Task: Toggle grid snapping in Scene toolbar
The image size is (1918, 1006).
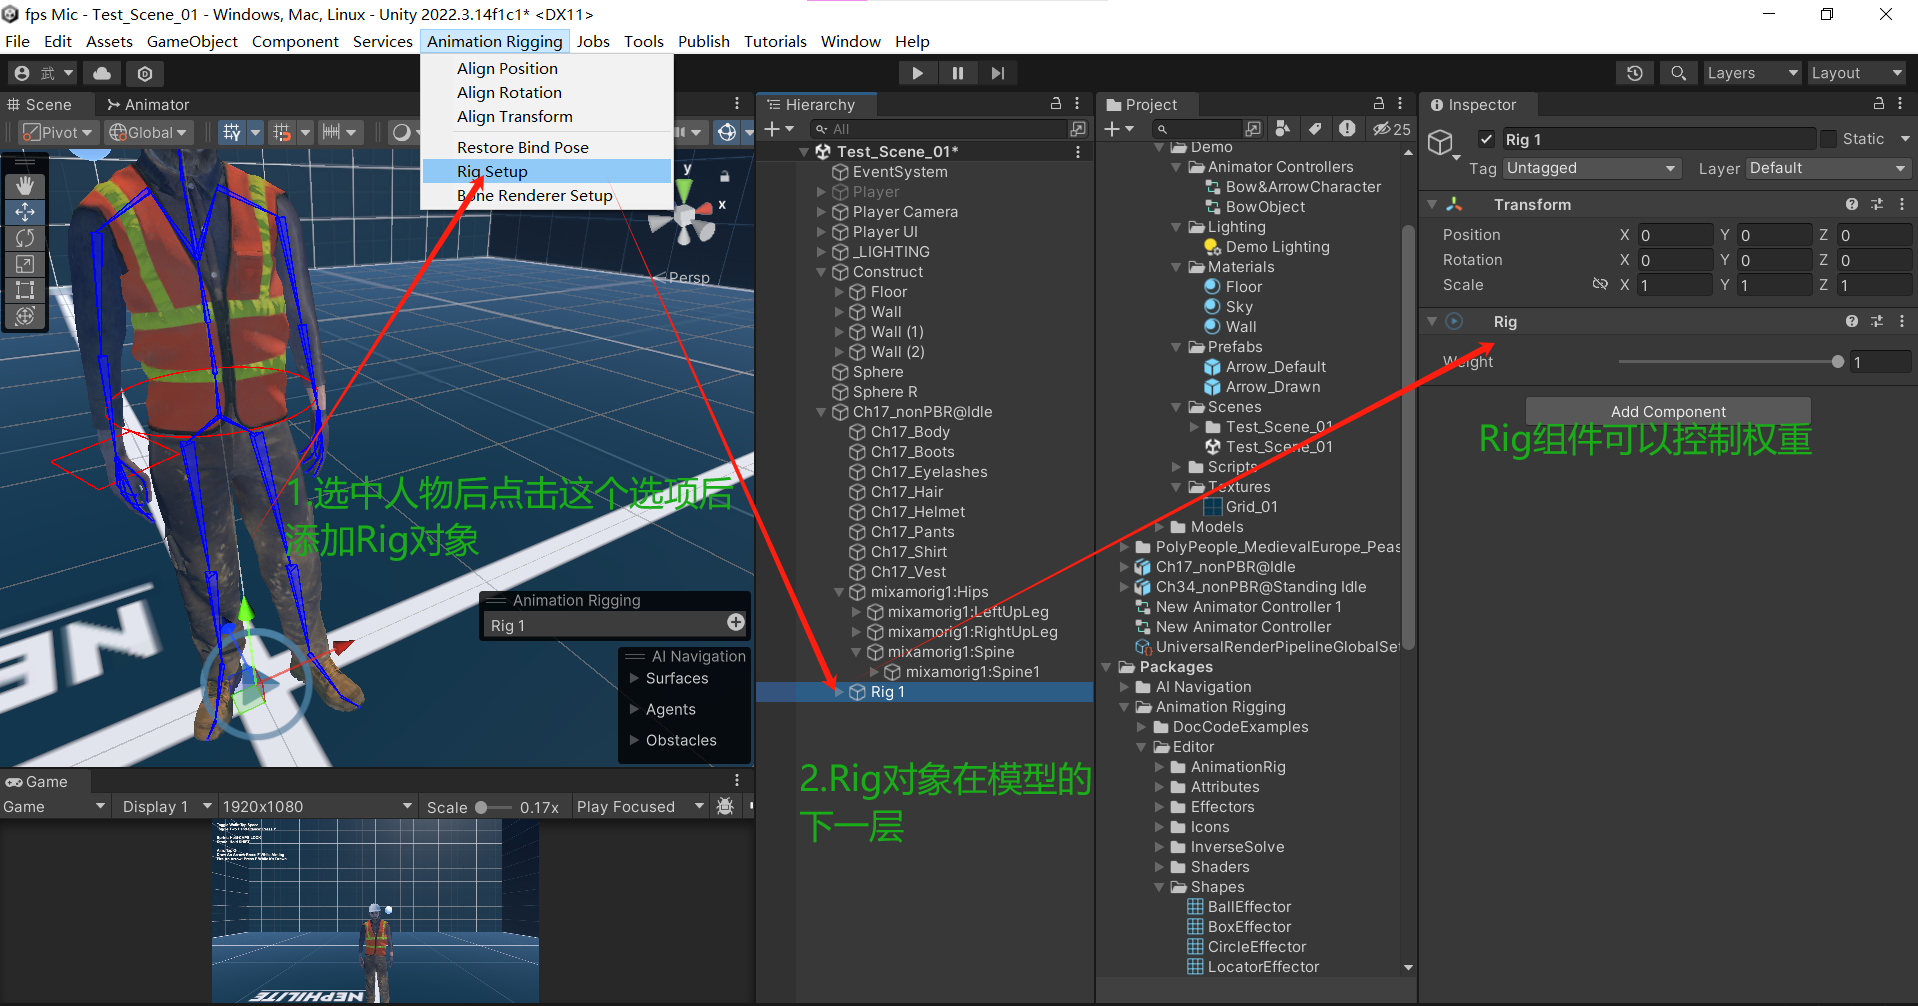Action: [x=281, y=132]
